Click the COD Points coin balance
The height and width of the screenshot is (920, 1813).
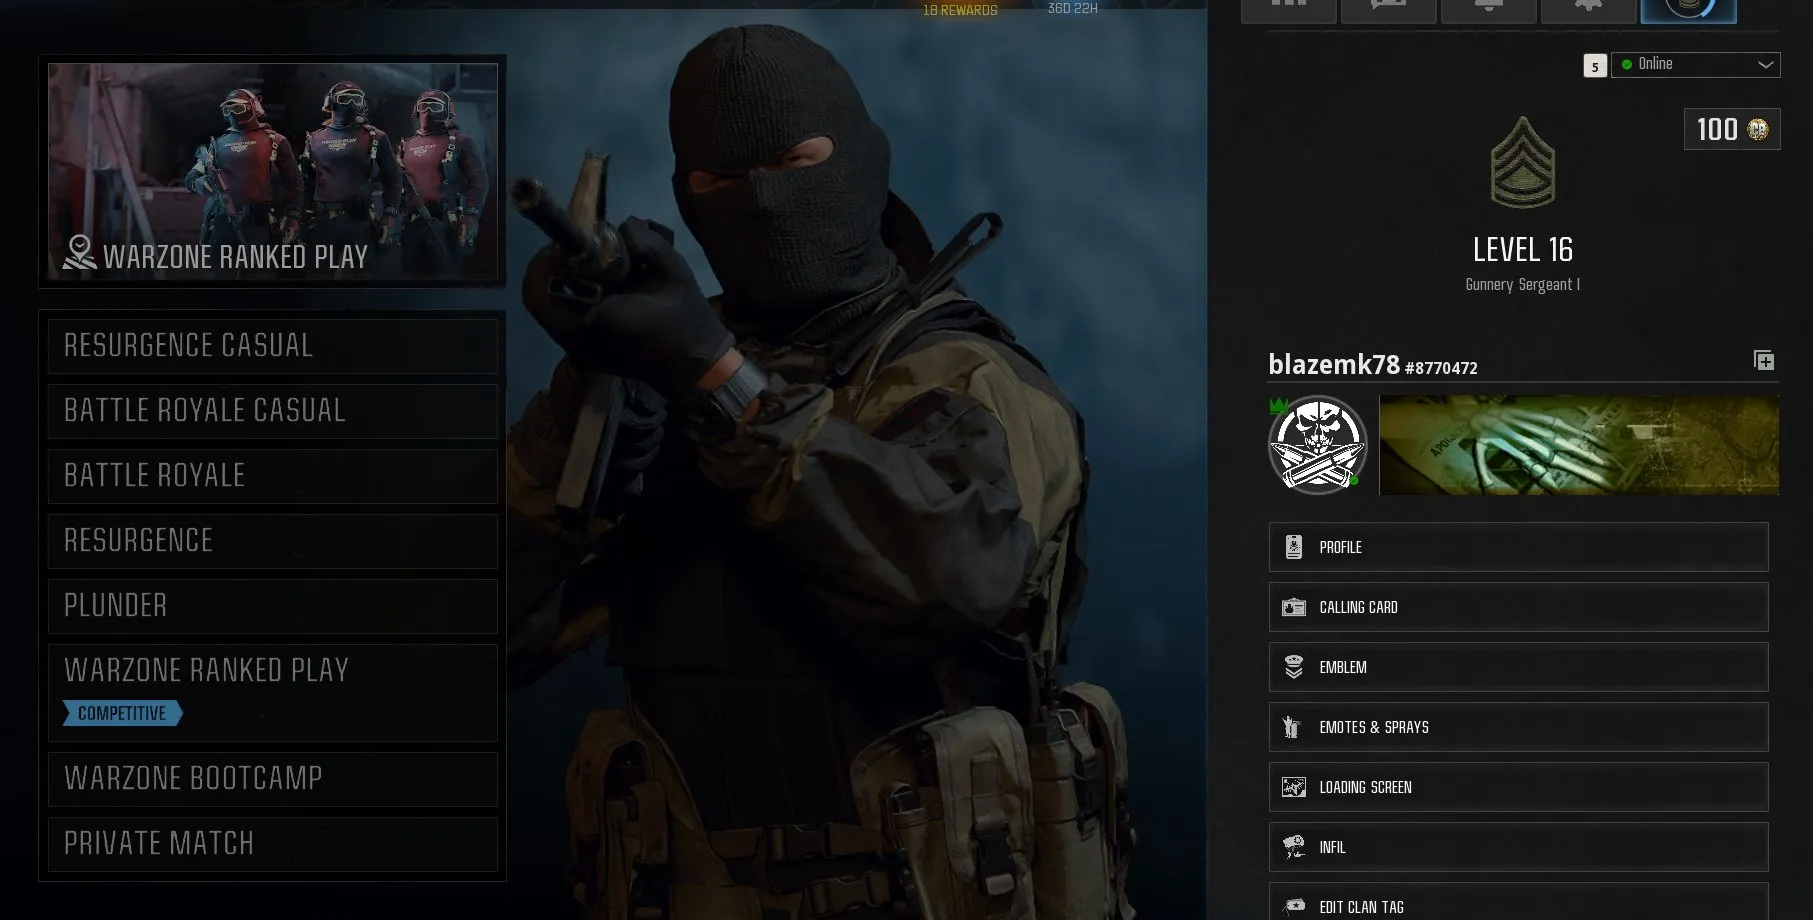point(1732,129)
